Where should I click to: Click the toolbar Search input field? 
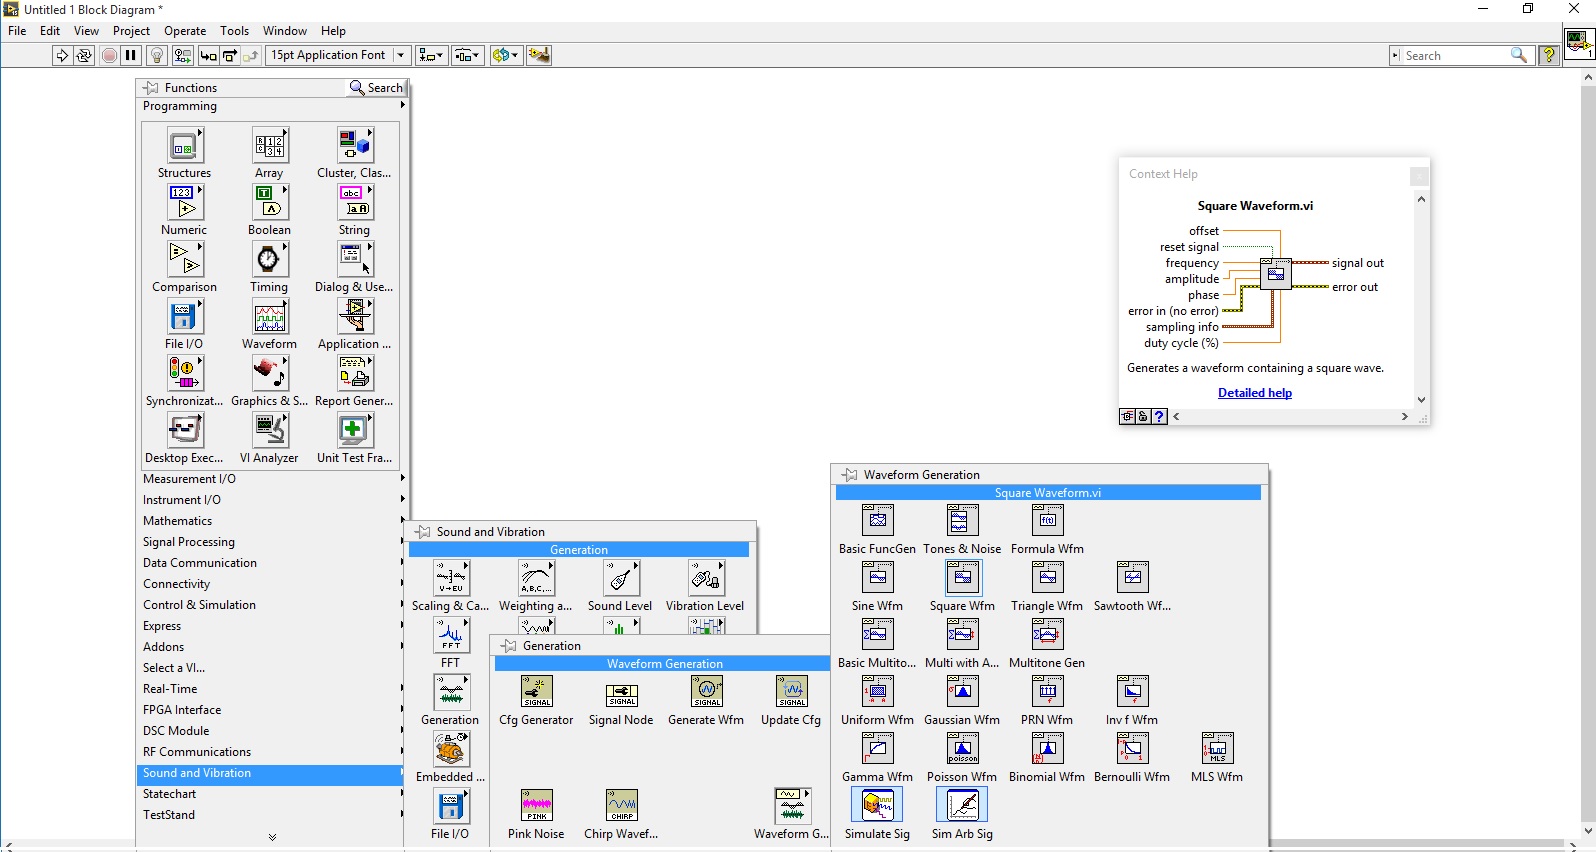(1456, 56)
